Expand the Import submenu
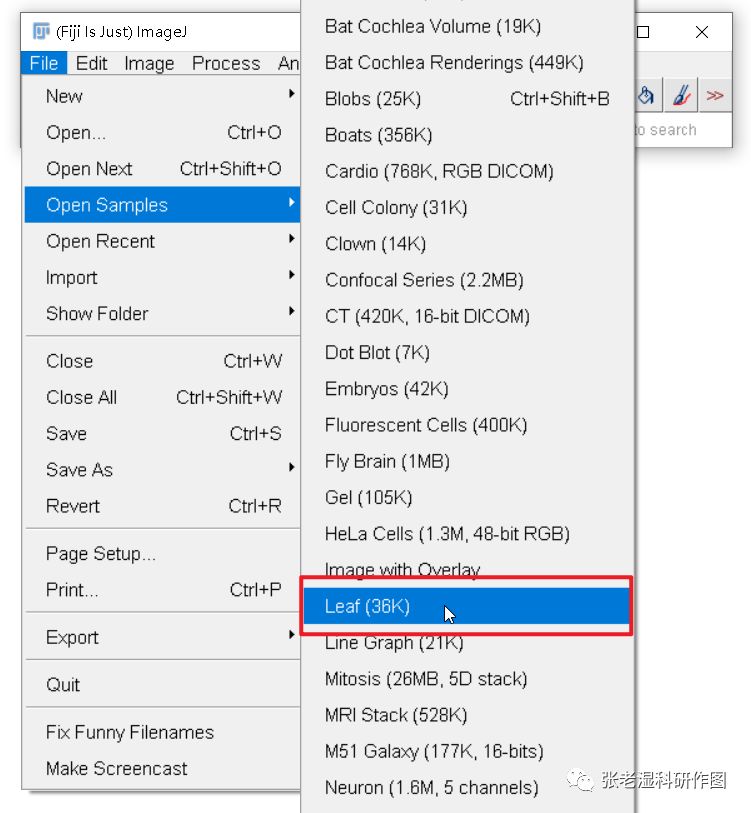 [162, 277]
